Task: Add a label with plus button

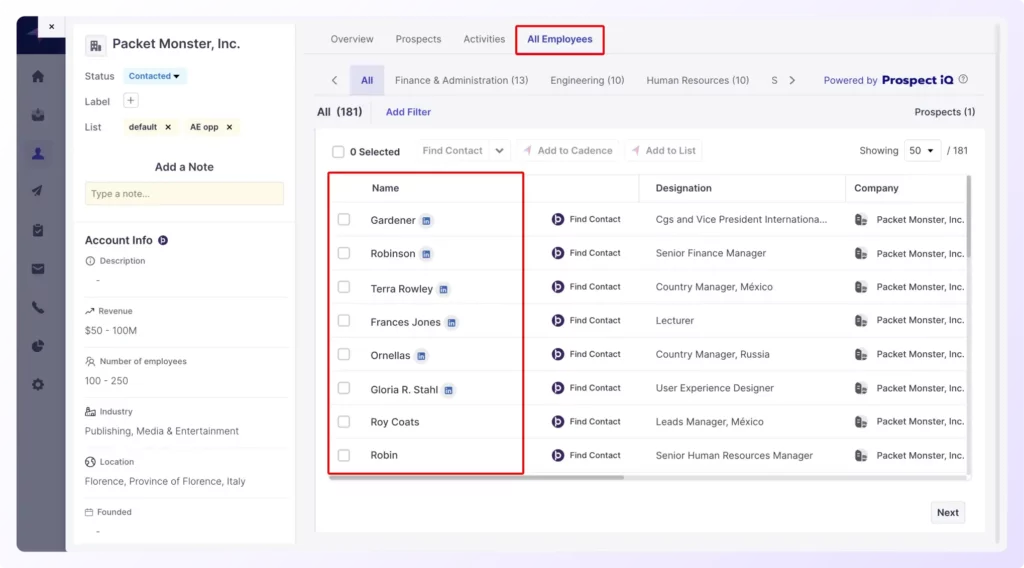Action: tap(131, 101)
